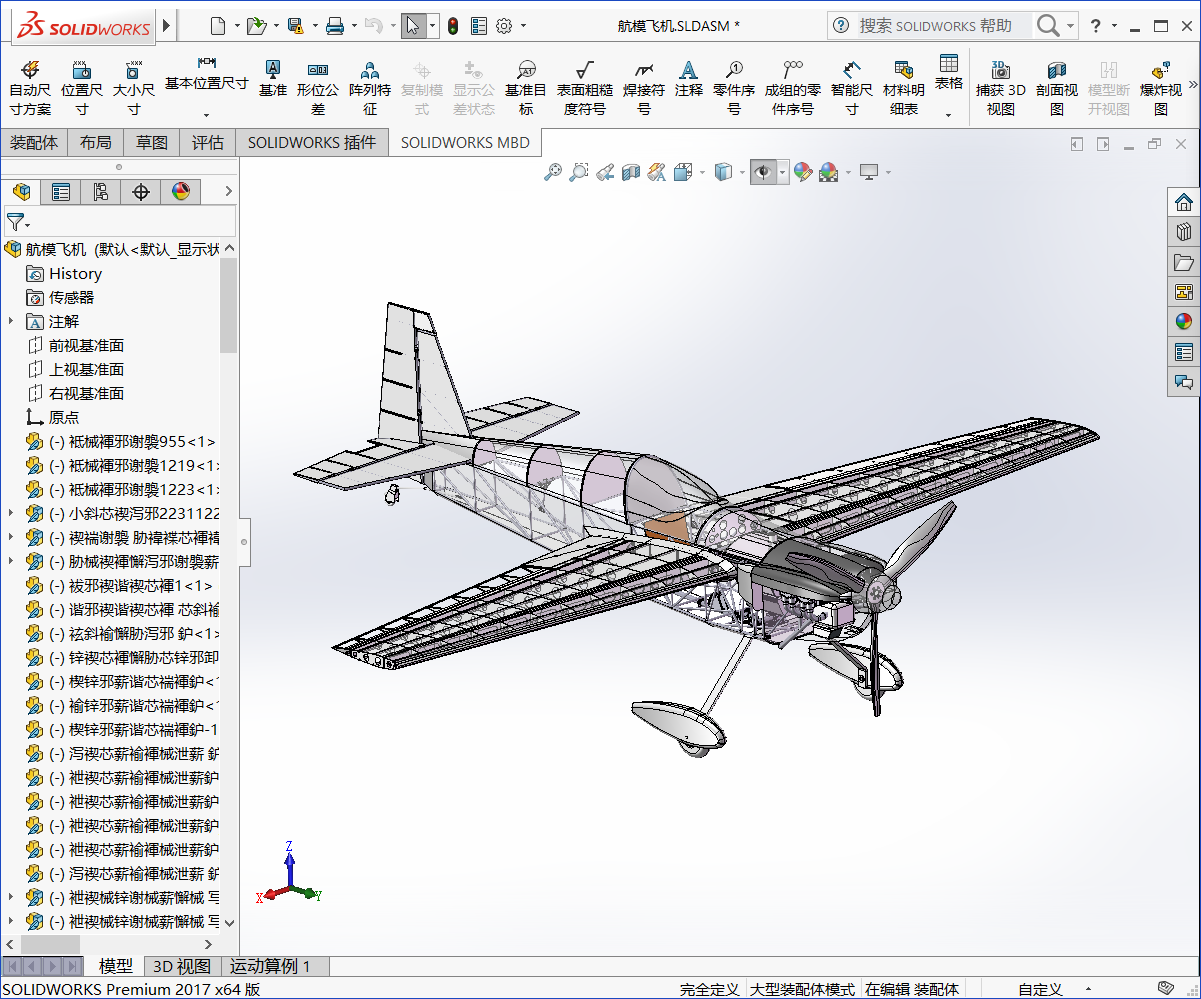Screen dimensions: 1201x999
Task: Open the DimXpertManager tab icon
Action: coord(141,191)
